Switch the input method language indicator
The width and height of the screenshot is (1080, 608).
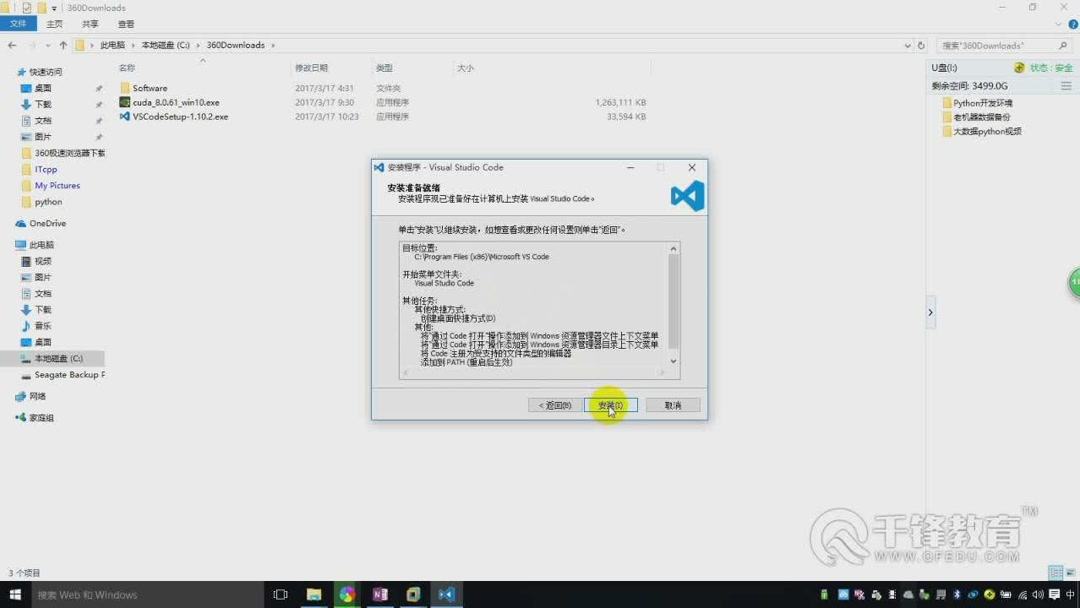pos(1070,594)
